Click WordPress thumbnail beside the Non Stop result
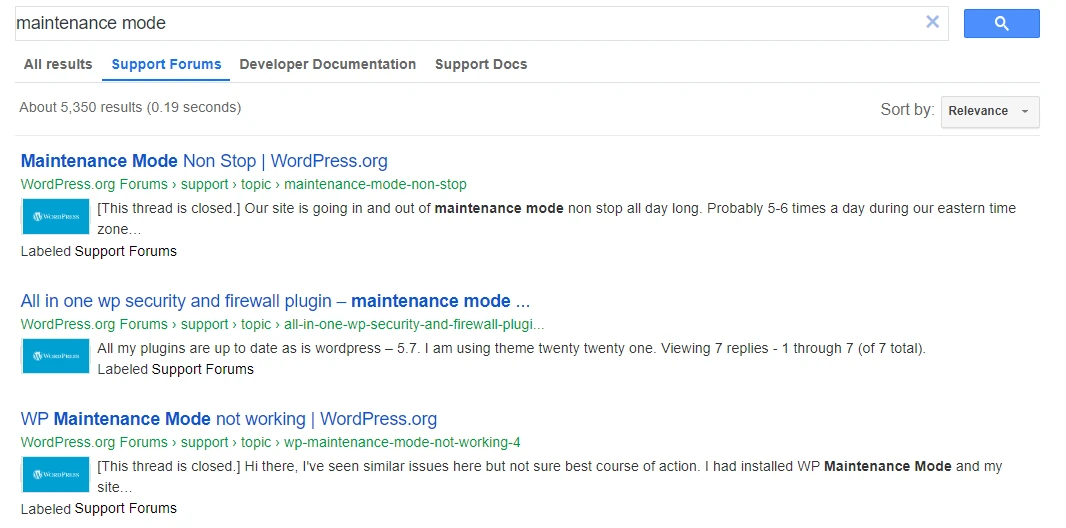 point(56,217)
